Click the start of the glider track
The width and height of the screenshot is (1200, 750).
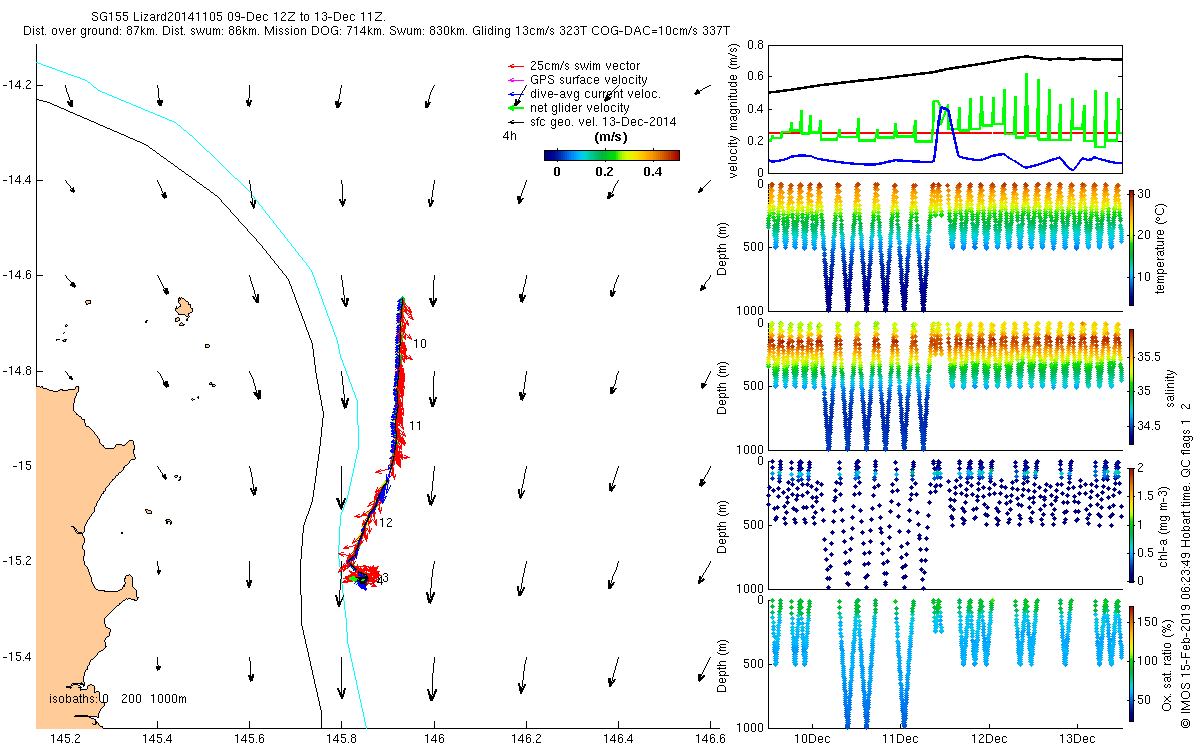[401, 299]
